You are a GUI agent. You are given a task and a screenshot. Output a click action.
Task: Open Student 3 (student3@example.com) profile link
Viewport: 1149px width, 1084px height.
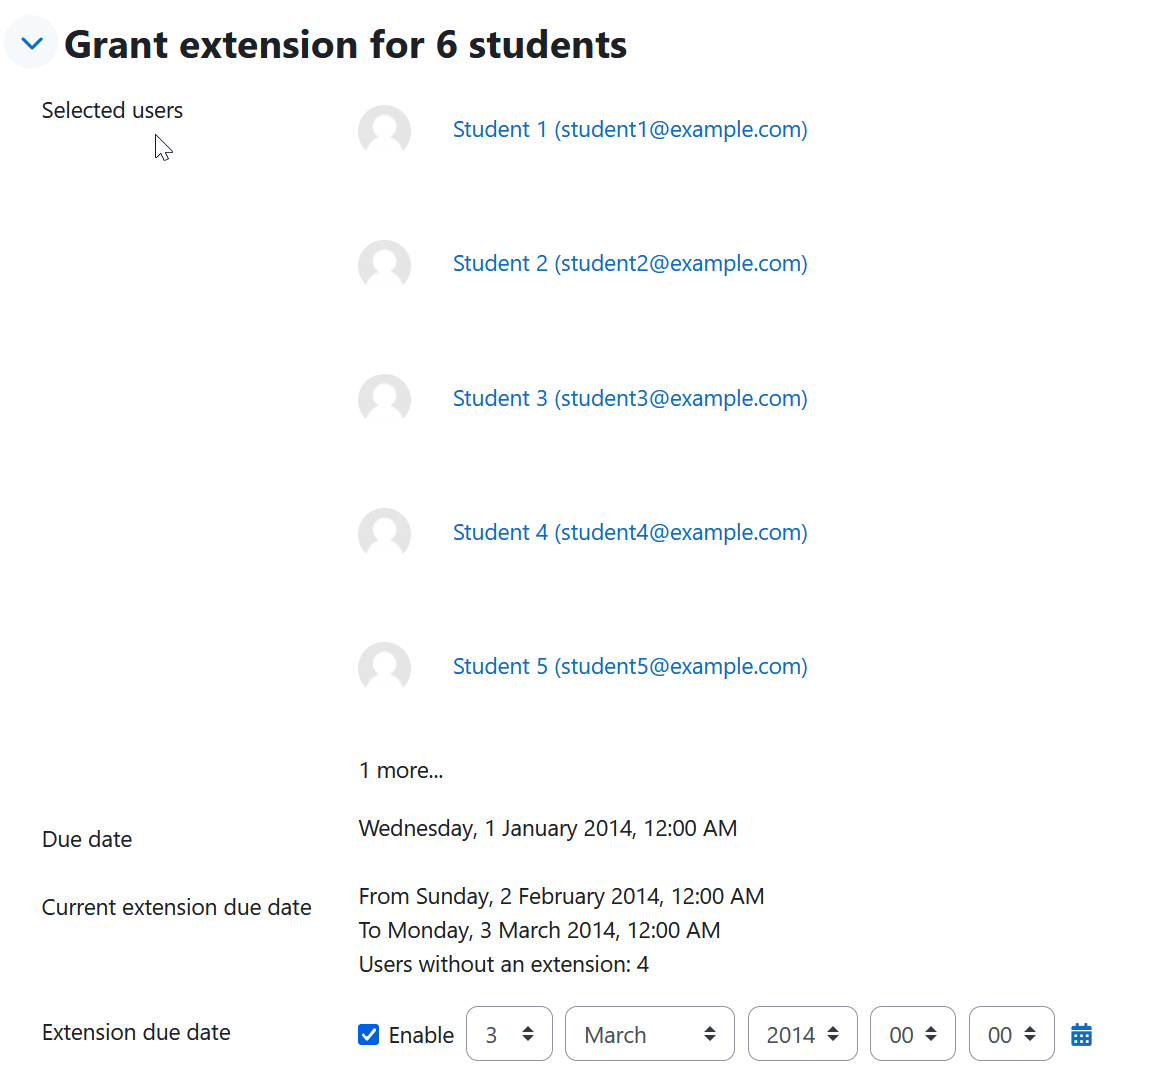click(x=630, y=398)
